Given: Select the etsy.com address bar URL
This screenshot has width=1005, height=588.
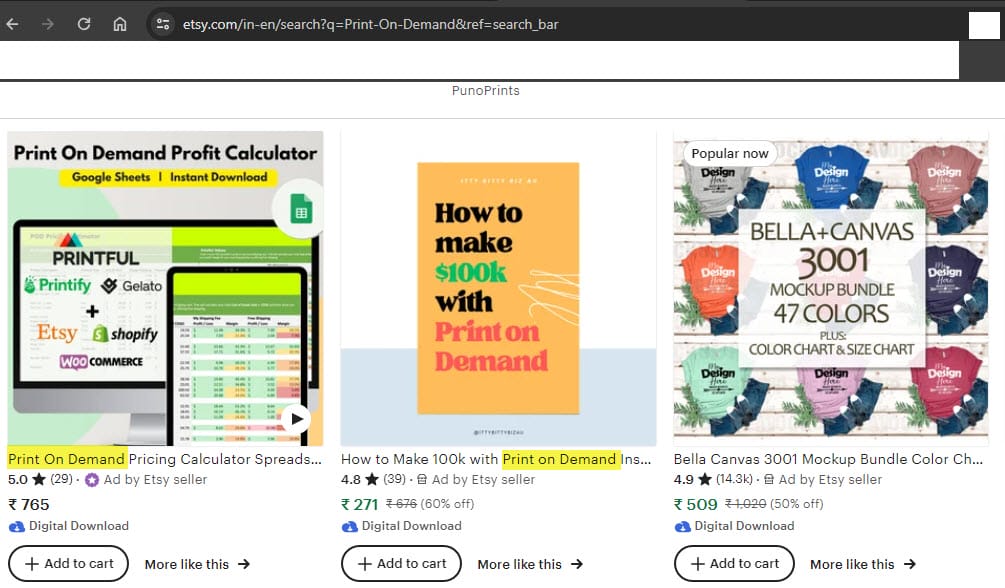Looking at the screenshot, I should point(370,24).
